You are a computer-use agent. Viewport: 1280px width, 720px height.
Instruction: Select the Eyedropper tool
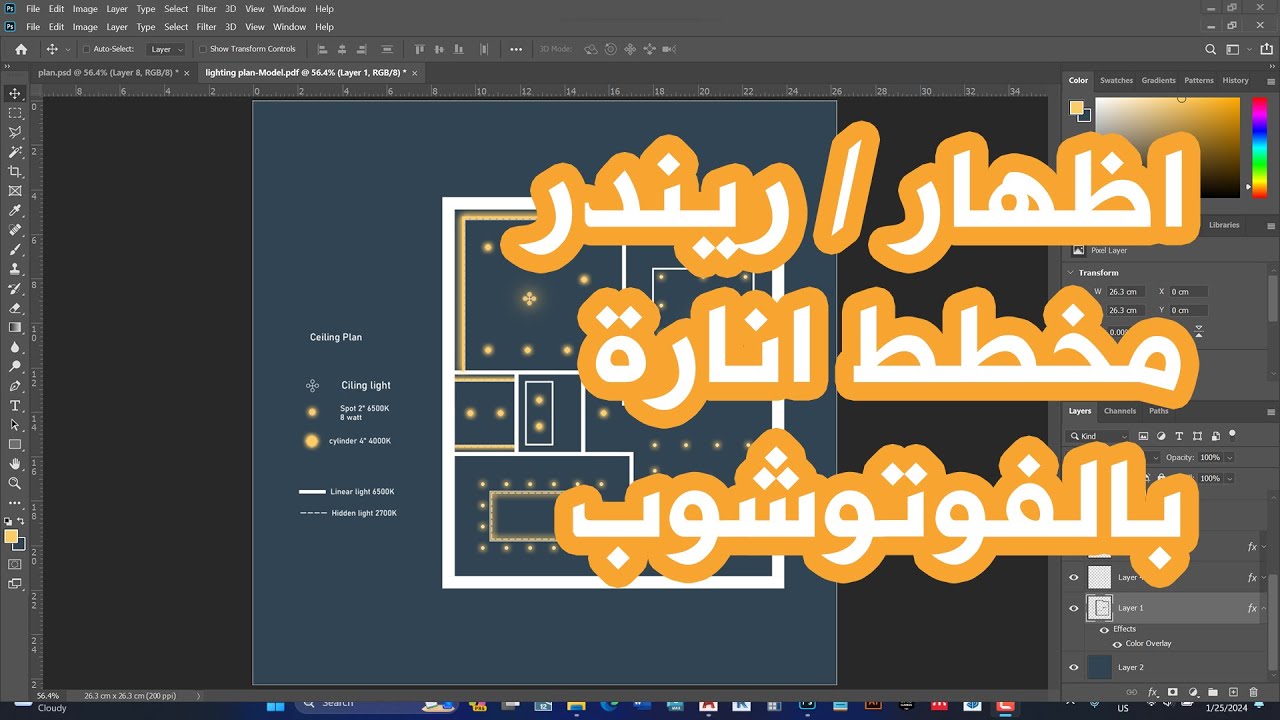pyautogui.click(x=15, y=210)
